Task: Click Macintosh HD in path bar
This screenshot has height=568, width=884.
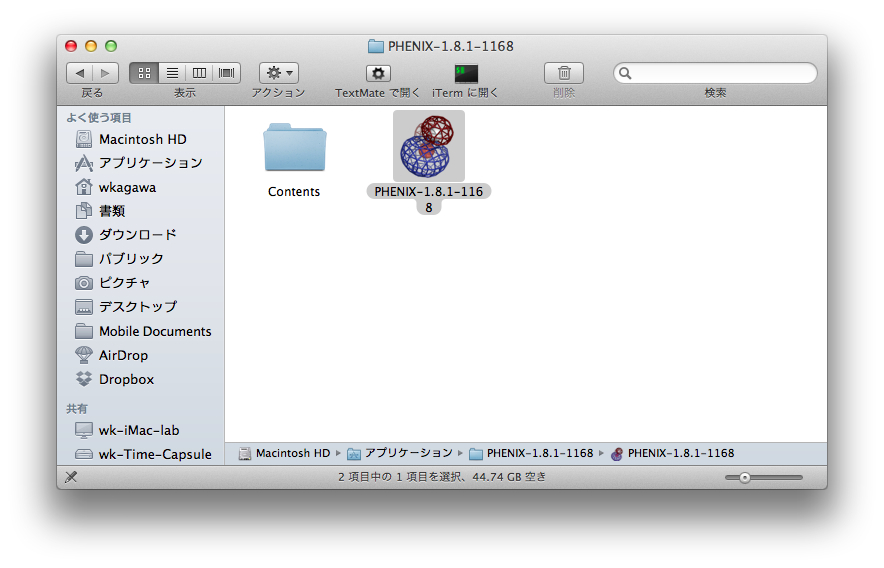Action: 284,453
